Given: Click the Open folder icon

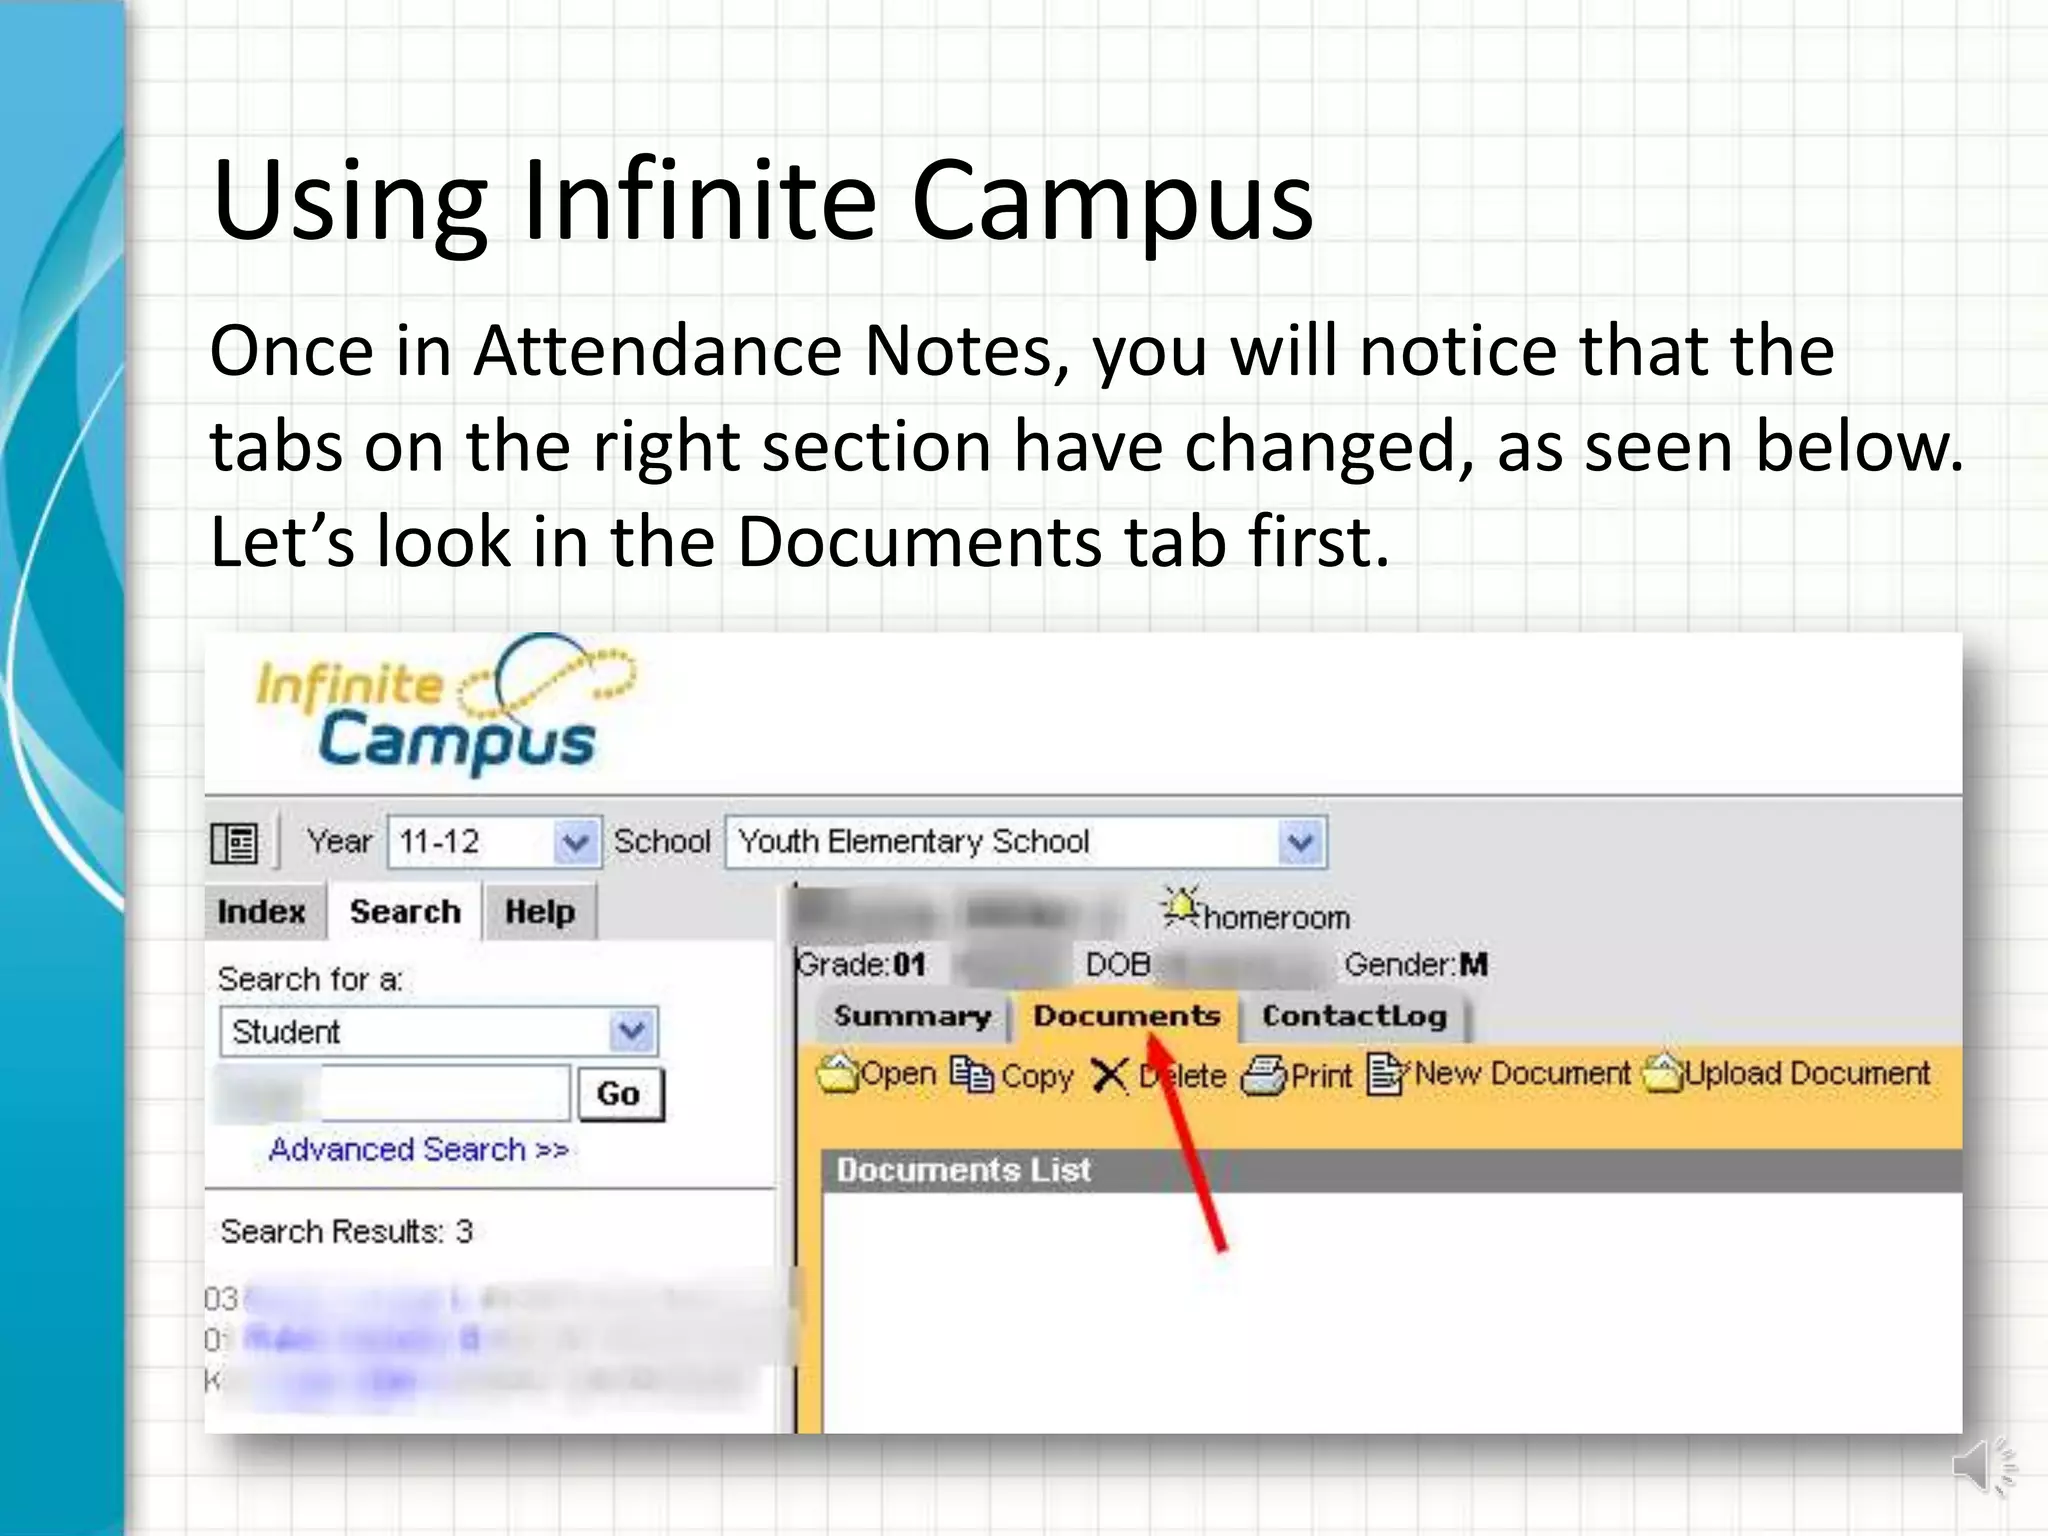Looking at the screenshot, I should click(x=838, y=1075).
